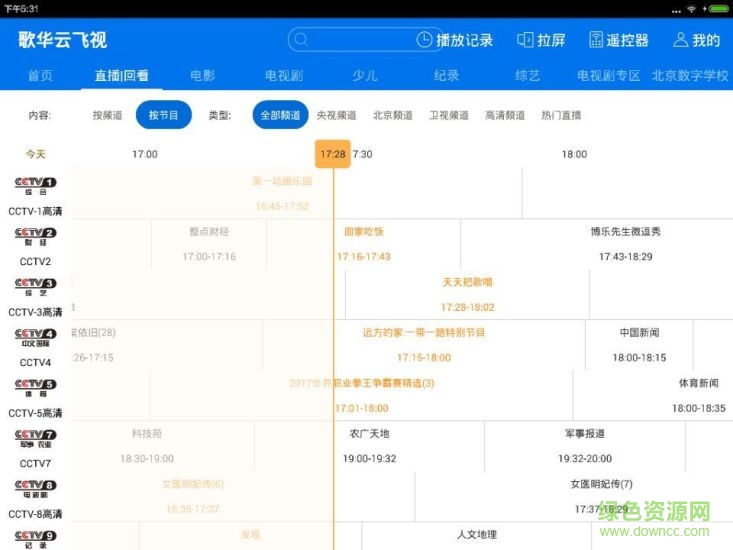Tap the 歌华云飞视 app title

(63, 40)
